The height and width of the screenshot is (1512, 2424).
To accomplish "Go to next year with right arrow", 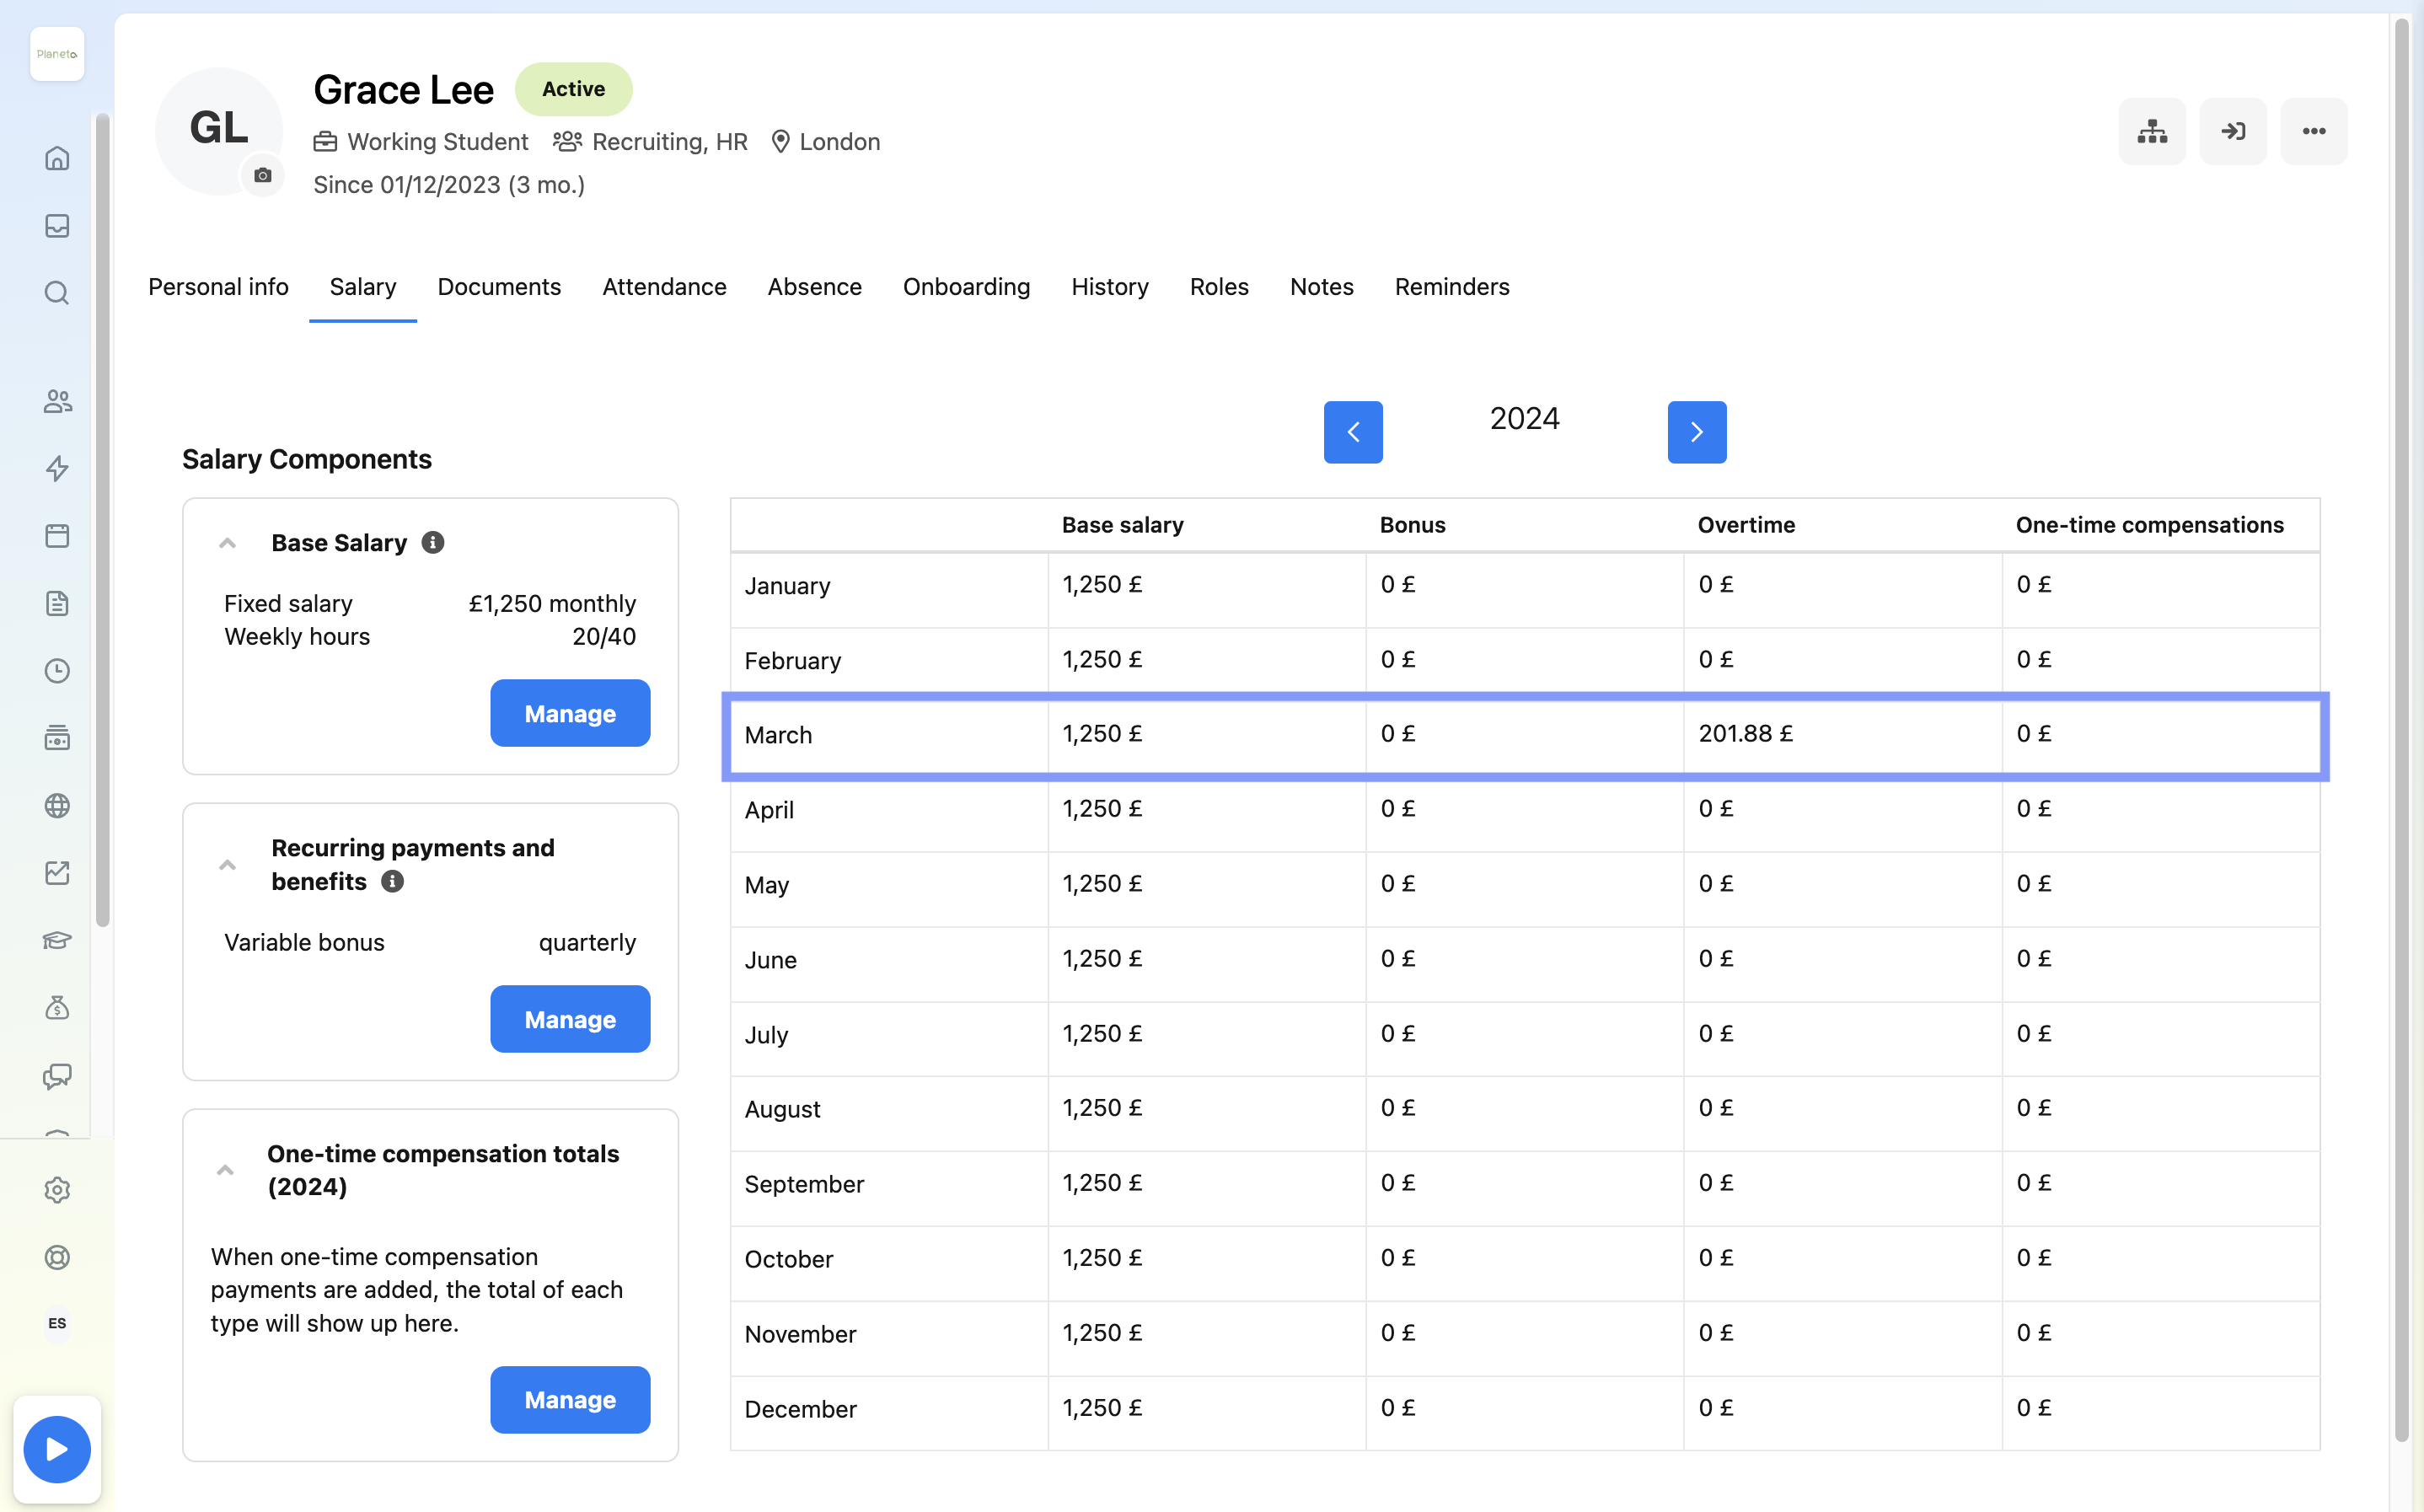I will click(x=1697, y=432).
